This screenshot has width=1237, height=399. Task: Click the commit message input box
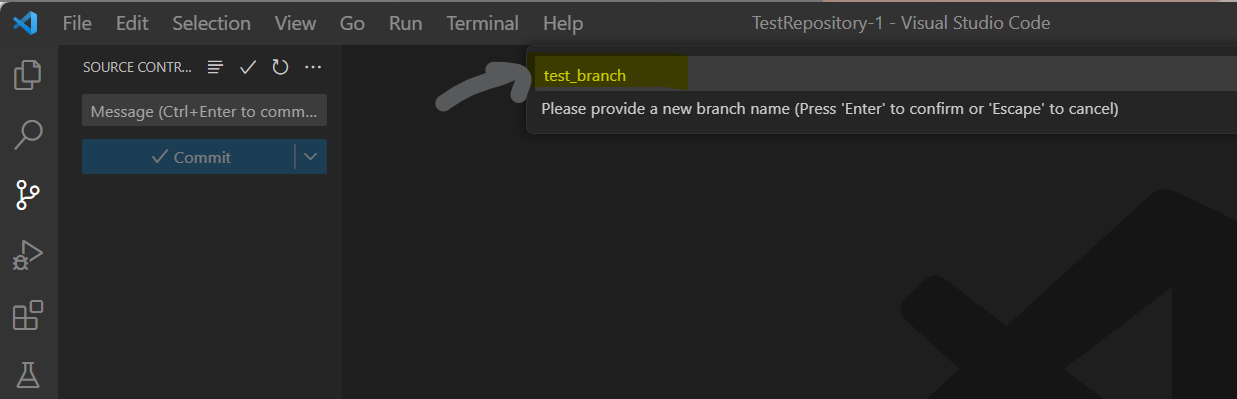(204, 111)
